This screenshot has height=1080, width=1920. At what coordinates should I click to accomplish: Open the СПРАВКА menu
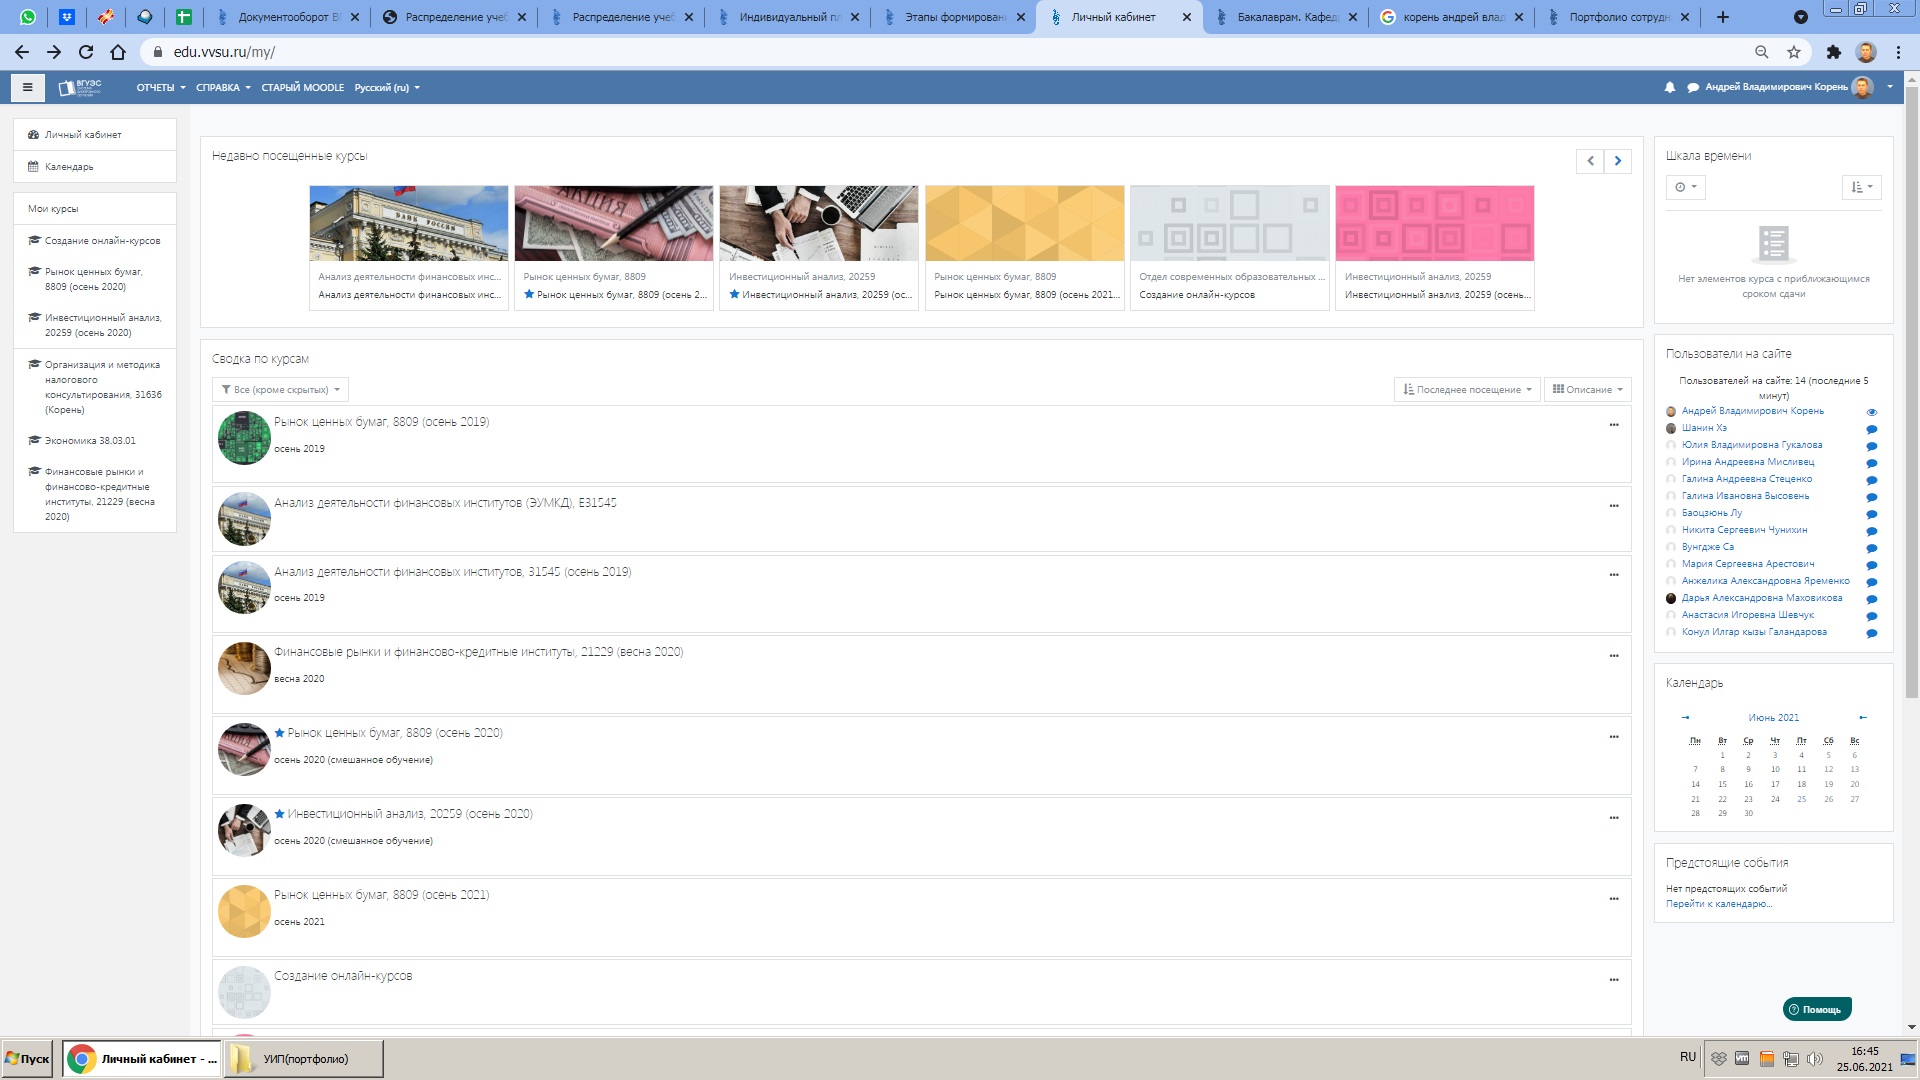click(x=223, y=87)
